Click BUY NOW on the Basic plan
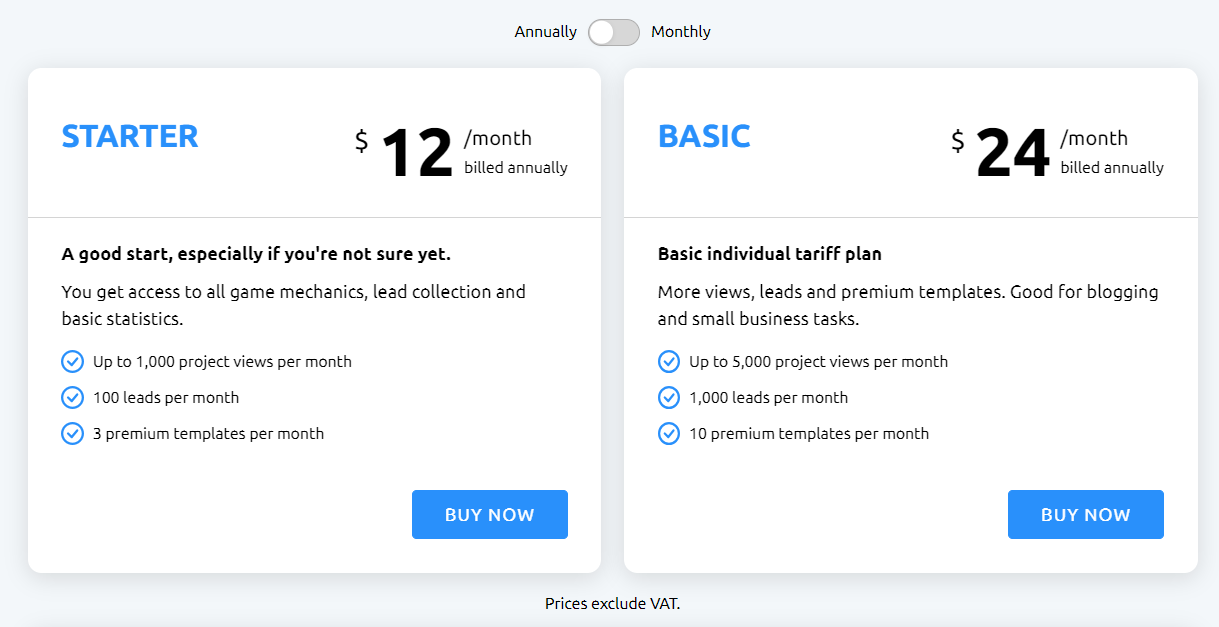The height and width of the screenshot is (627, 1219). pyautogui.click(x=1085, y=514)
